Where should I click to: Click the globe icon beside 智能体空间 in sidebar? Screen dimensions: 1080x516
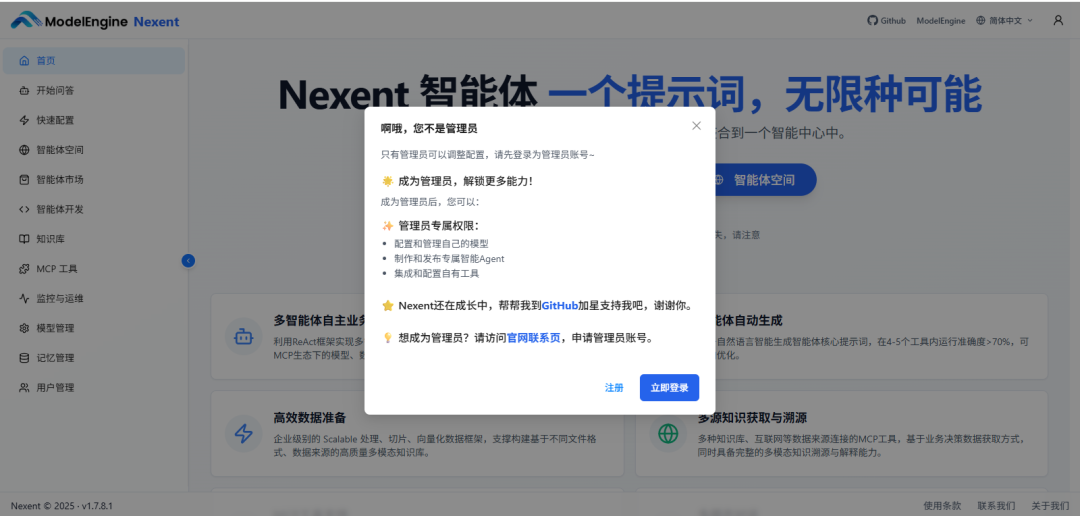pos(24,149)
